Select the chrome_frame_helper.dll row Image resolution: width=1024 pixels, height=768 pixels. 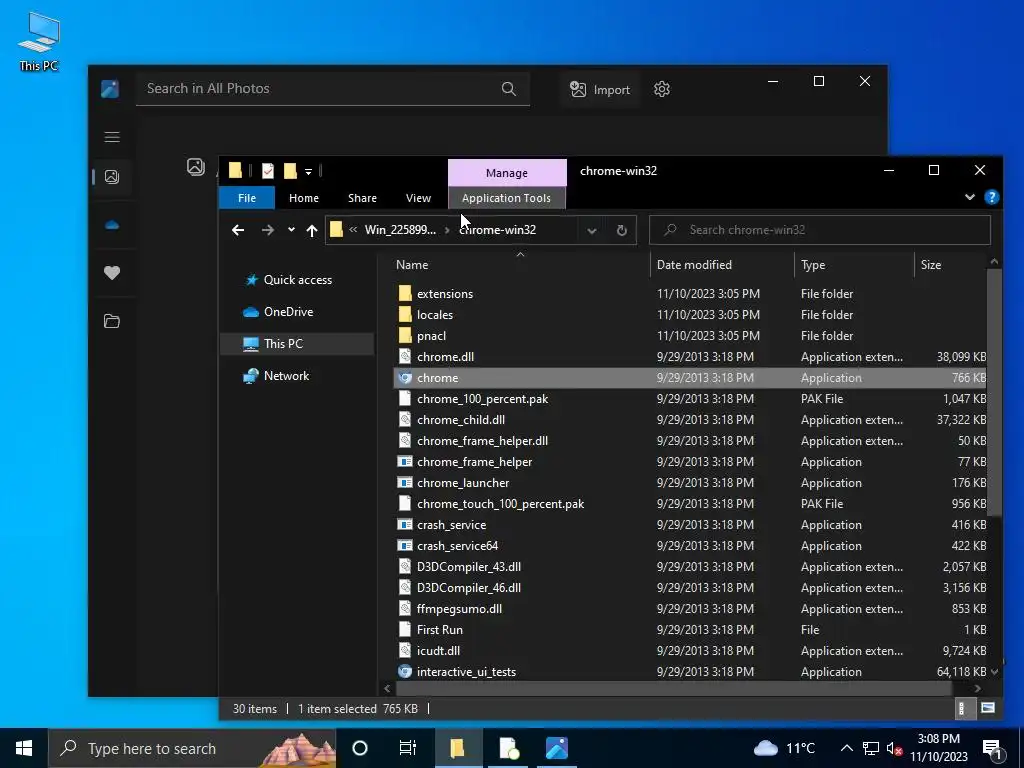(x=690, y=441)
